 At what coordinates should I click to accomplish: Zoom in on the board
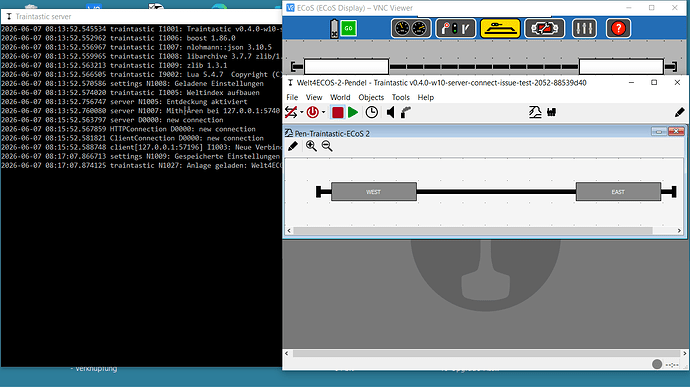point(311,146)
